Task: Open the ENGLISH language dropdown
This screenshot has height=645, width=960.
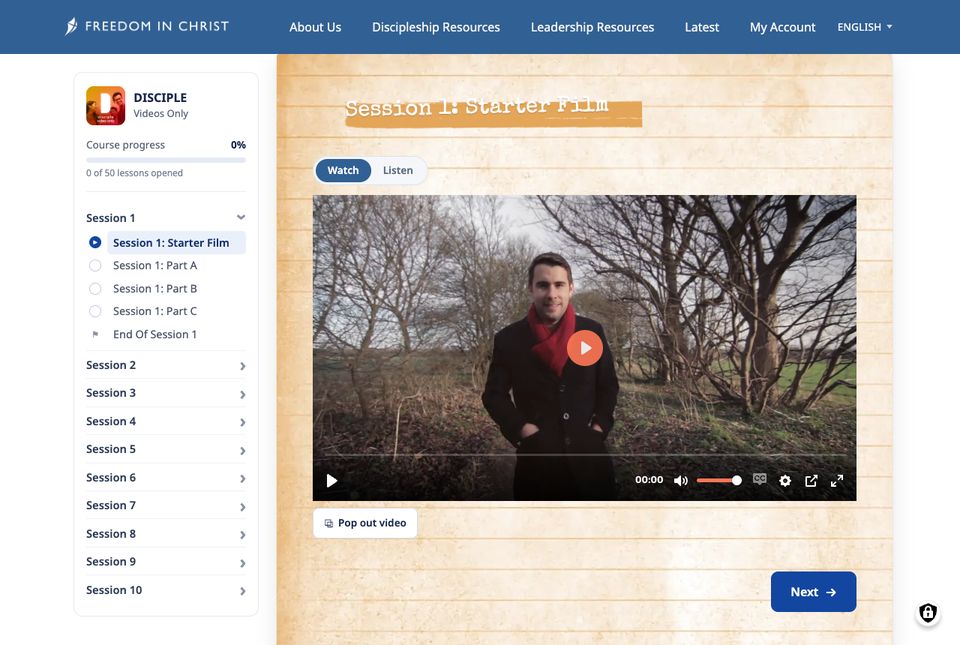Action: pos(864,27)
